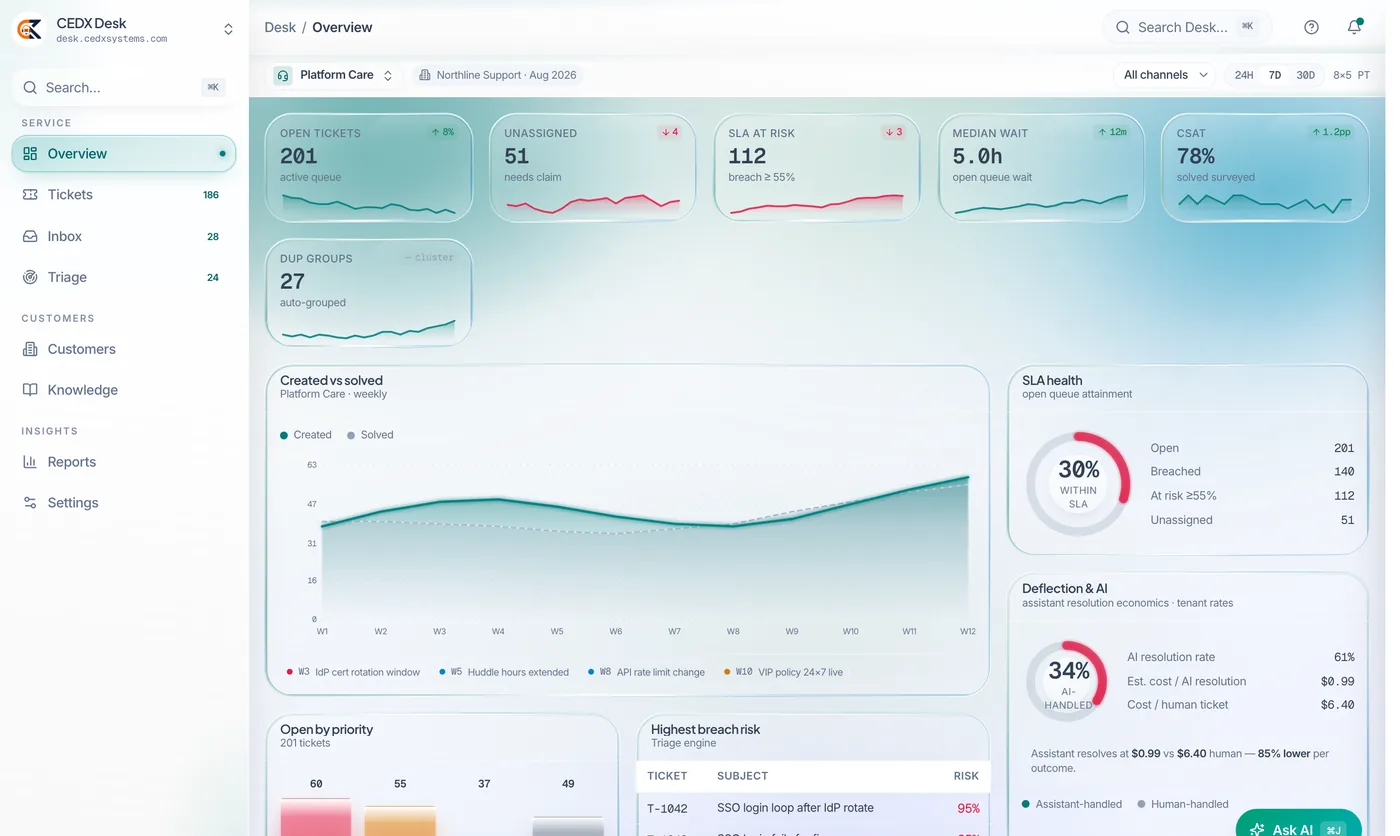
Task: Open the Platform Care queue dropdown
Action: coord(333,75)
